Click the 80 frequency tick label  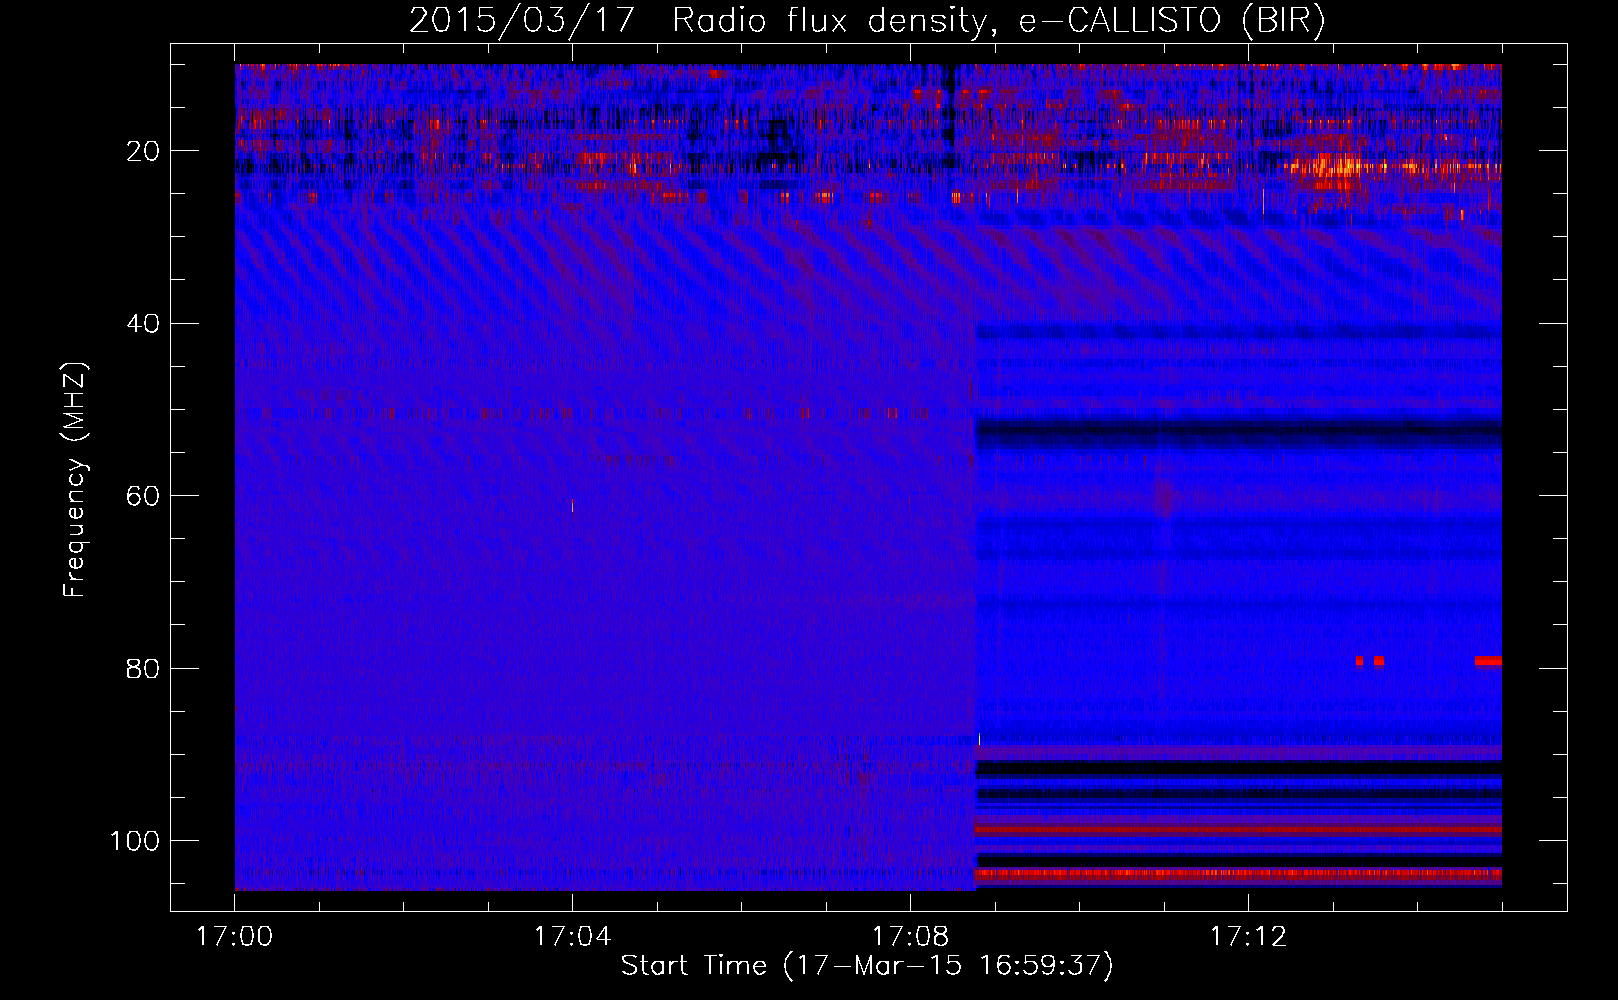click(143, 668)
